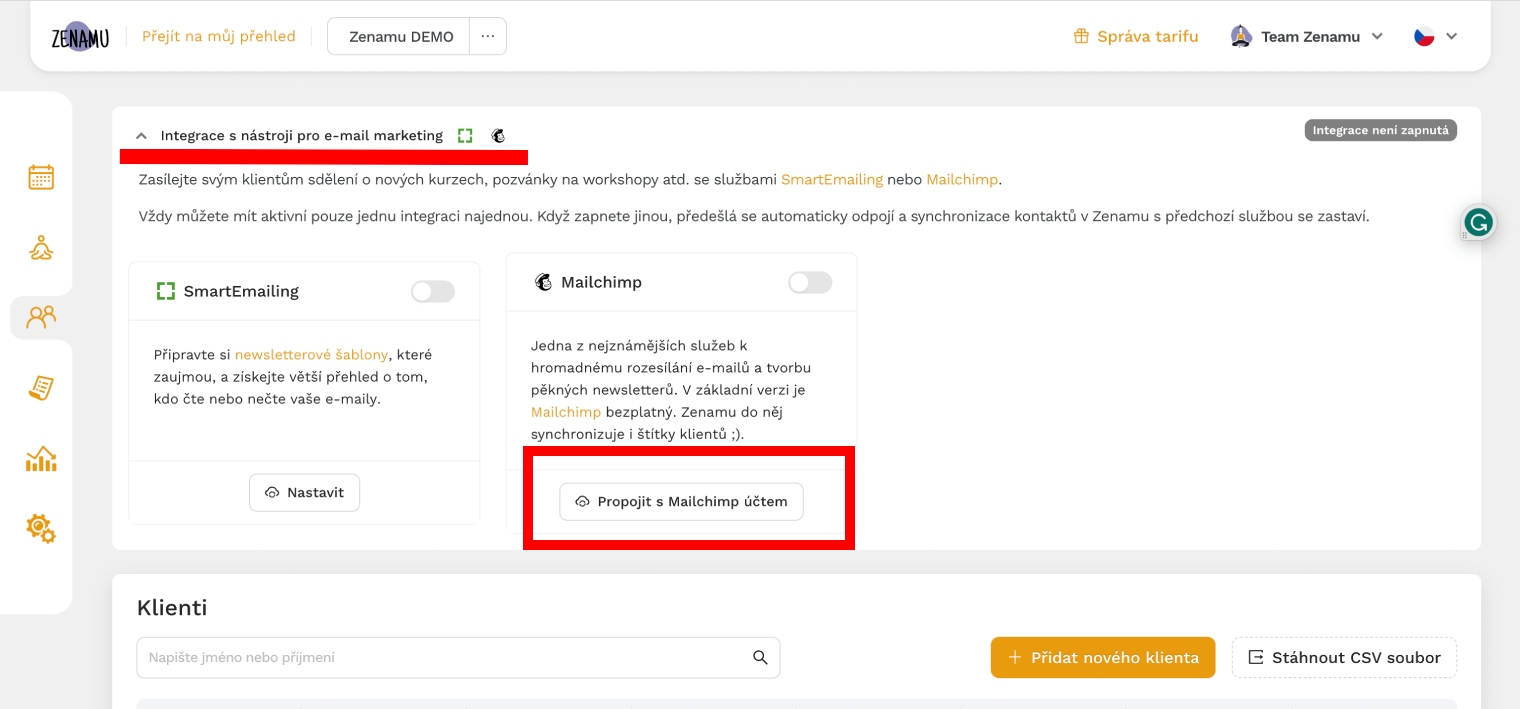Screen dimensions: 1520x709
Task: Click the Nastavit button for SmartEmailing
Action: pos(304,492)
